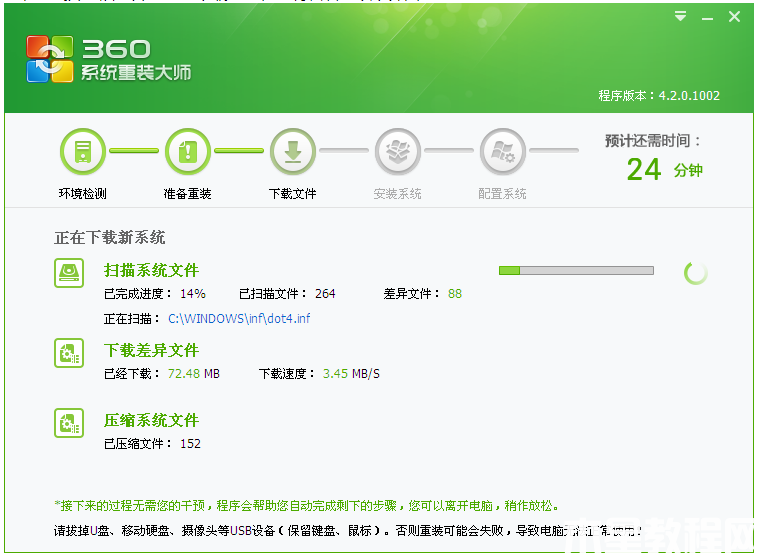Viewport: 759px width, 555px height.
Task: Click the download speed 3.45 MB/S
Action: (351, 374)
